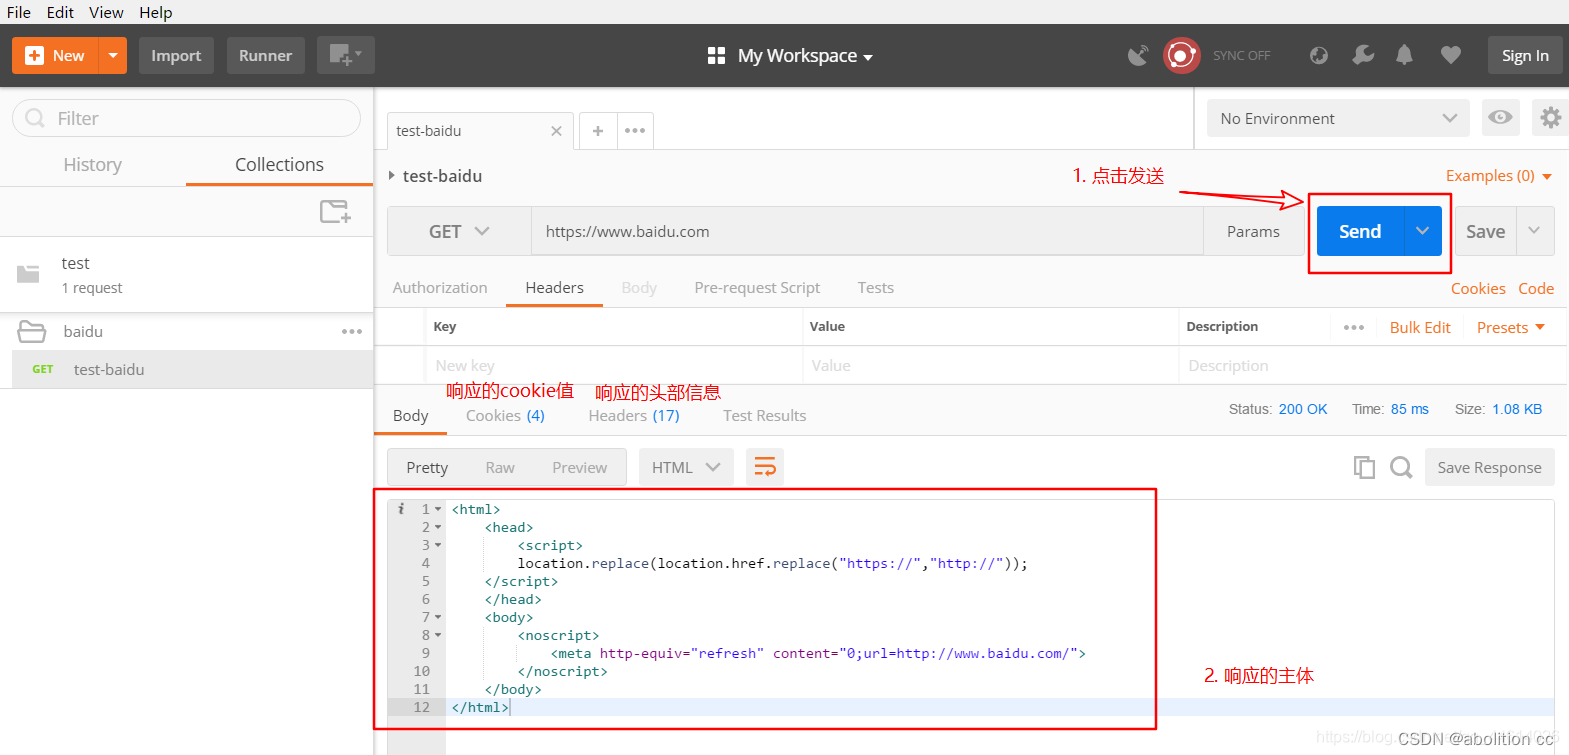Screen dimensions: 1569x755
Task: Click the satellite interceptor icon
Action: click(1138, 55)
